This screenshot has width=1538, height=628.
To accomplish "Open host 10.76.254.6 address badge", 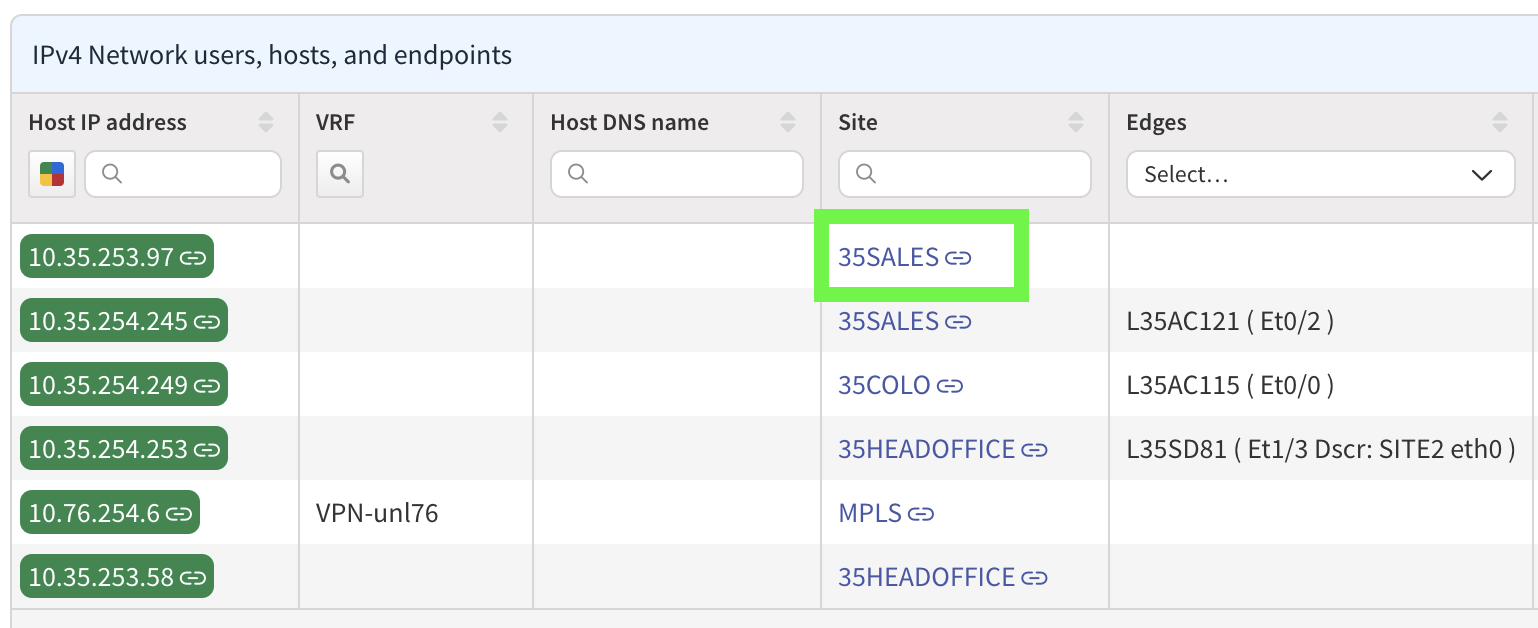I will tap(94, 514).
